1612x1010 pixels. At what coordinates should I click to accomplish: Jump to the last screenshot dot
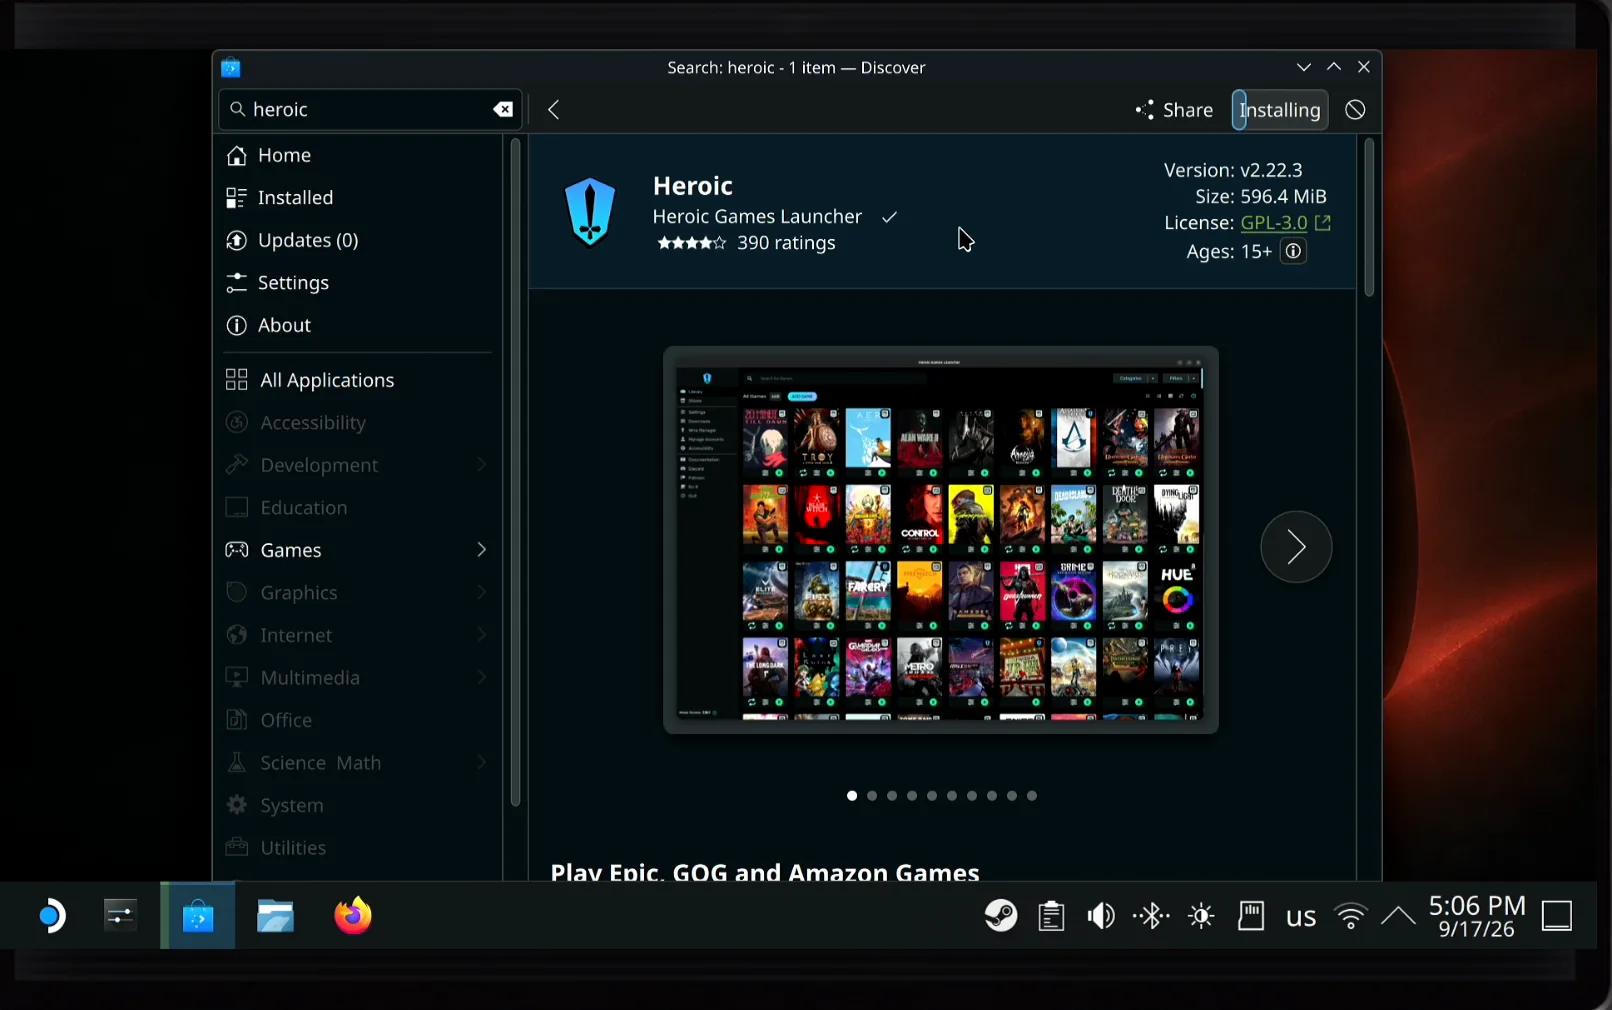point(1032,796)
